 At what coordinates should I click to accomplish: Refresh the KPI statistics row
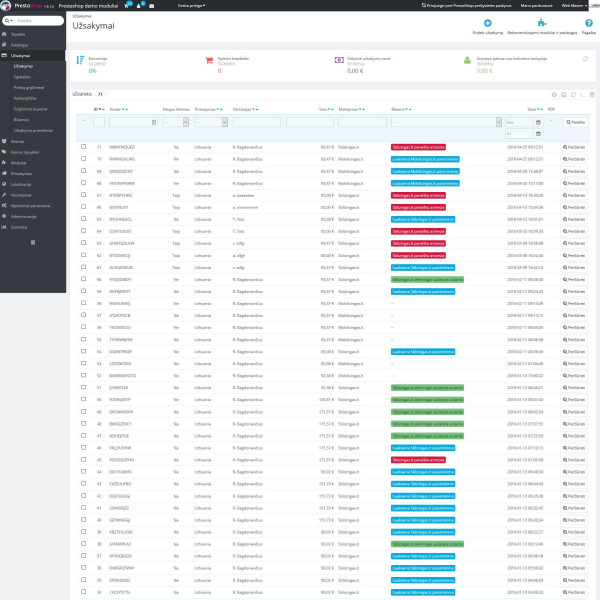click(585, 60)
